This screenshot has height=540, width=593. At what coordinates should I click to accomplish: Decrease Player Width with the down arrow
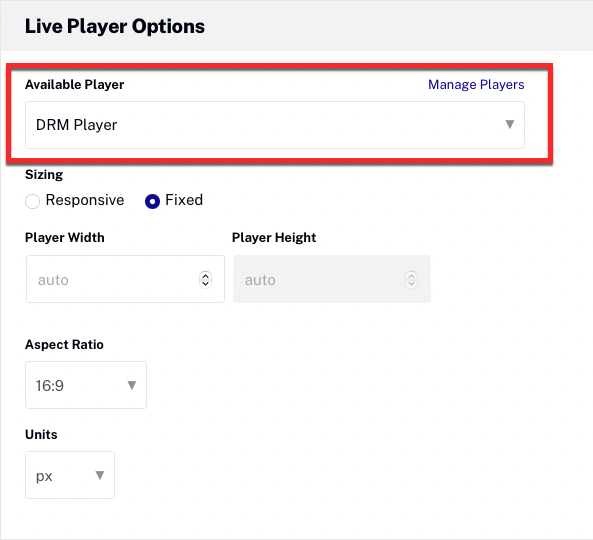205,284
